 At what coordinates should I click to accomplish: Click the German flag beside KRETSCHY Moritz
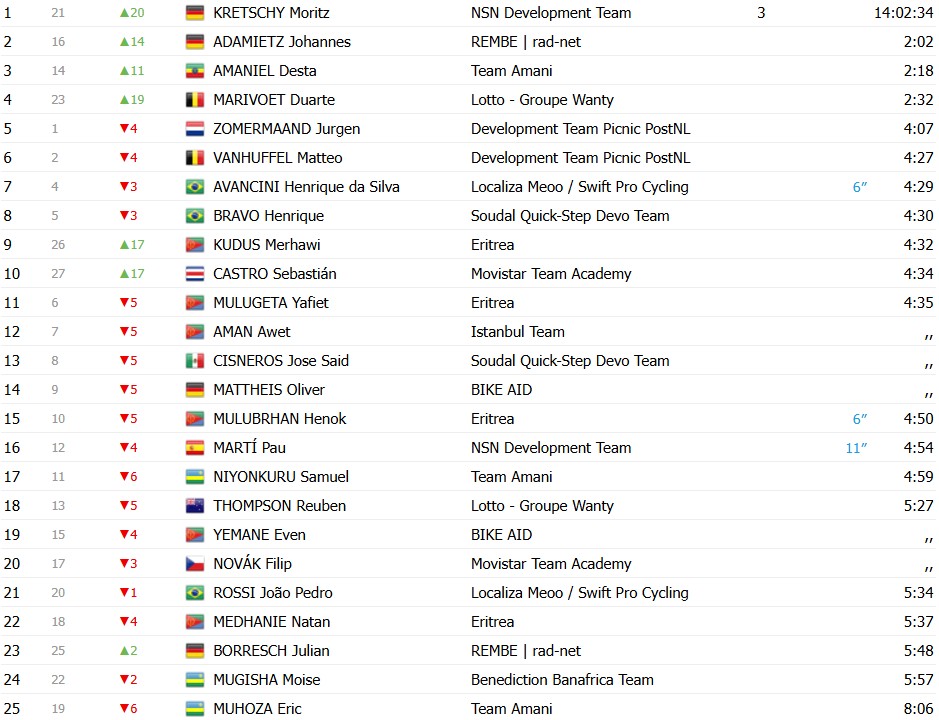[195, 13]
